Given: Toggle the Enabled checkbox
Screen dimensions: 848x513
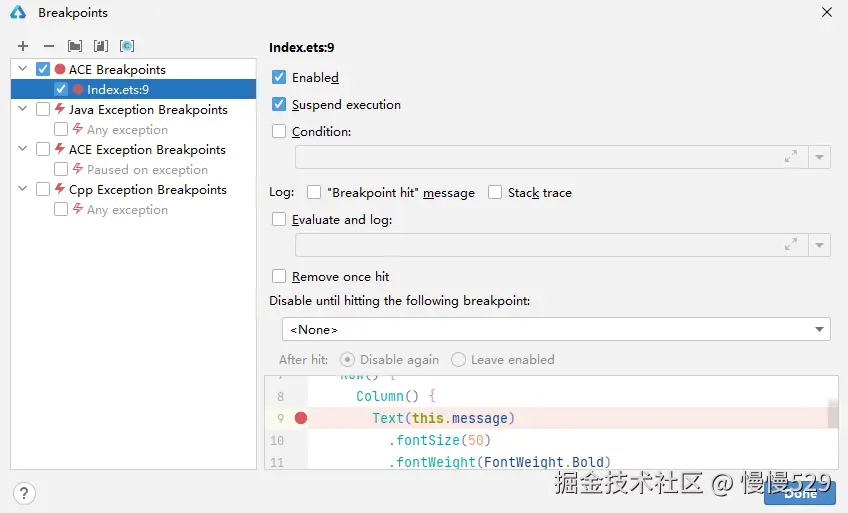Looking at the screenshot, I should 279,77.
